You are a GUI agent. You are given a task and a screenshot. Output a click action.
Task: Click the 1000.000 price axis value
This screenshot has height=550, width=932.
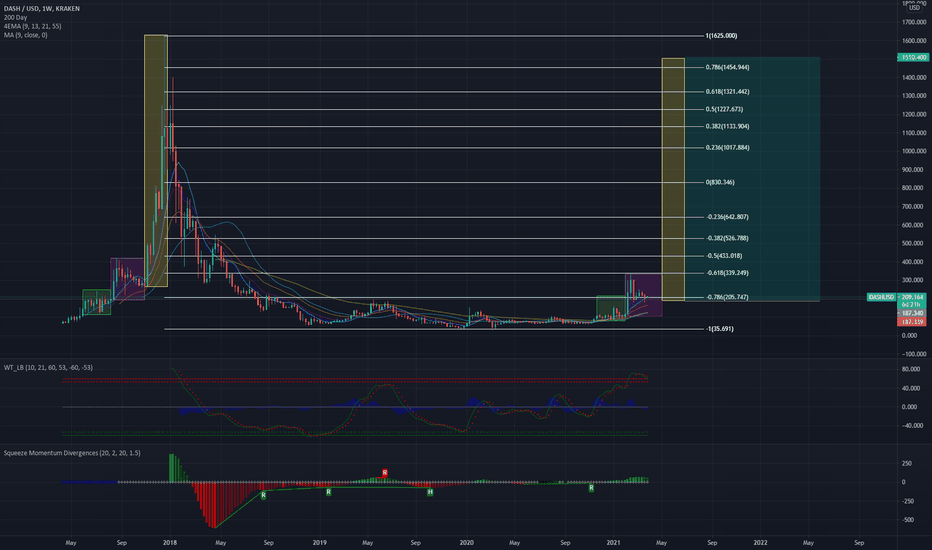(914, 151)
